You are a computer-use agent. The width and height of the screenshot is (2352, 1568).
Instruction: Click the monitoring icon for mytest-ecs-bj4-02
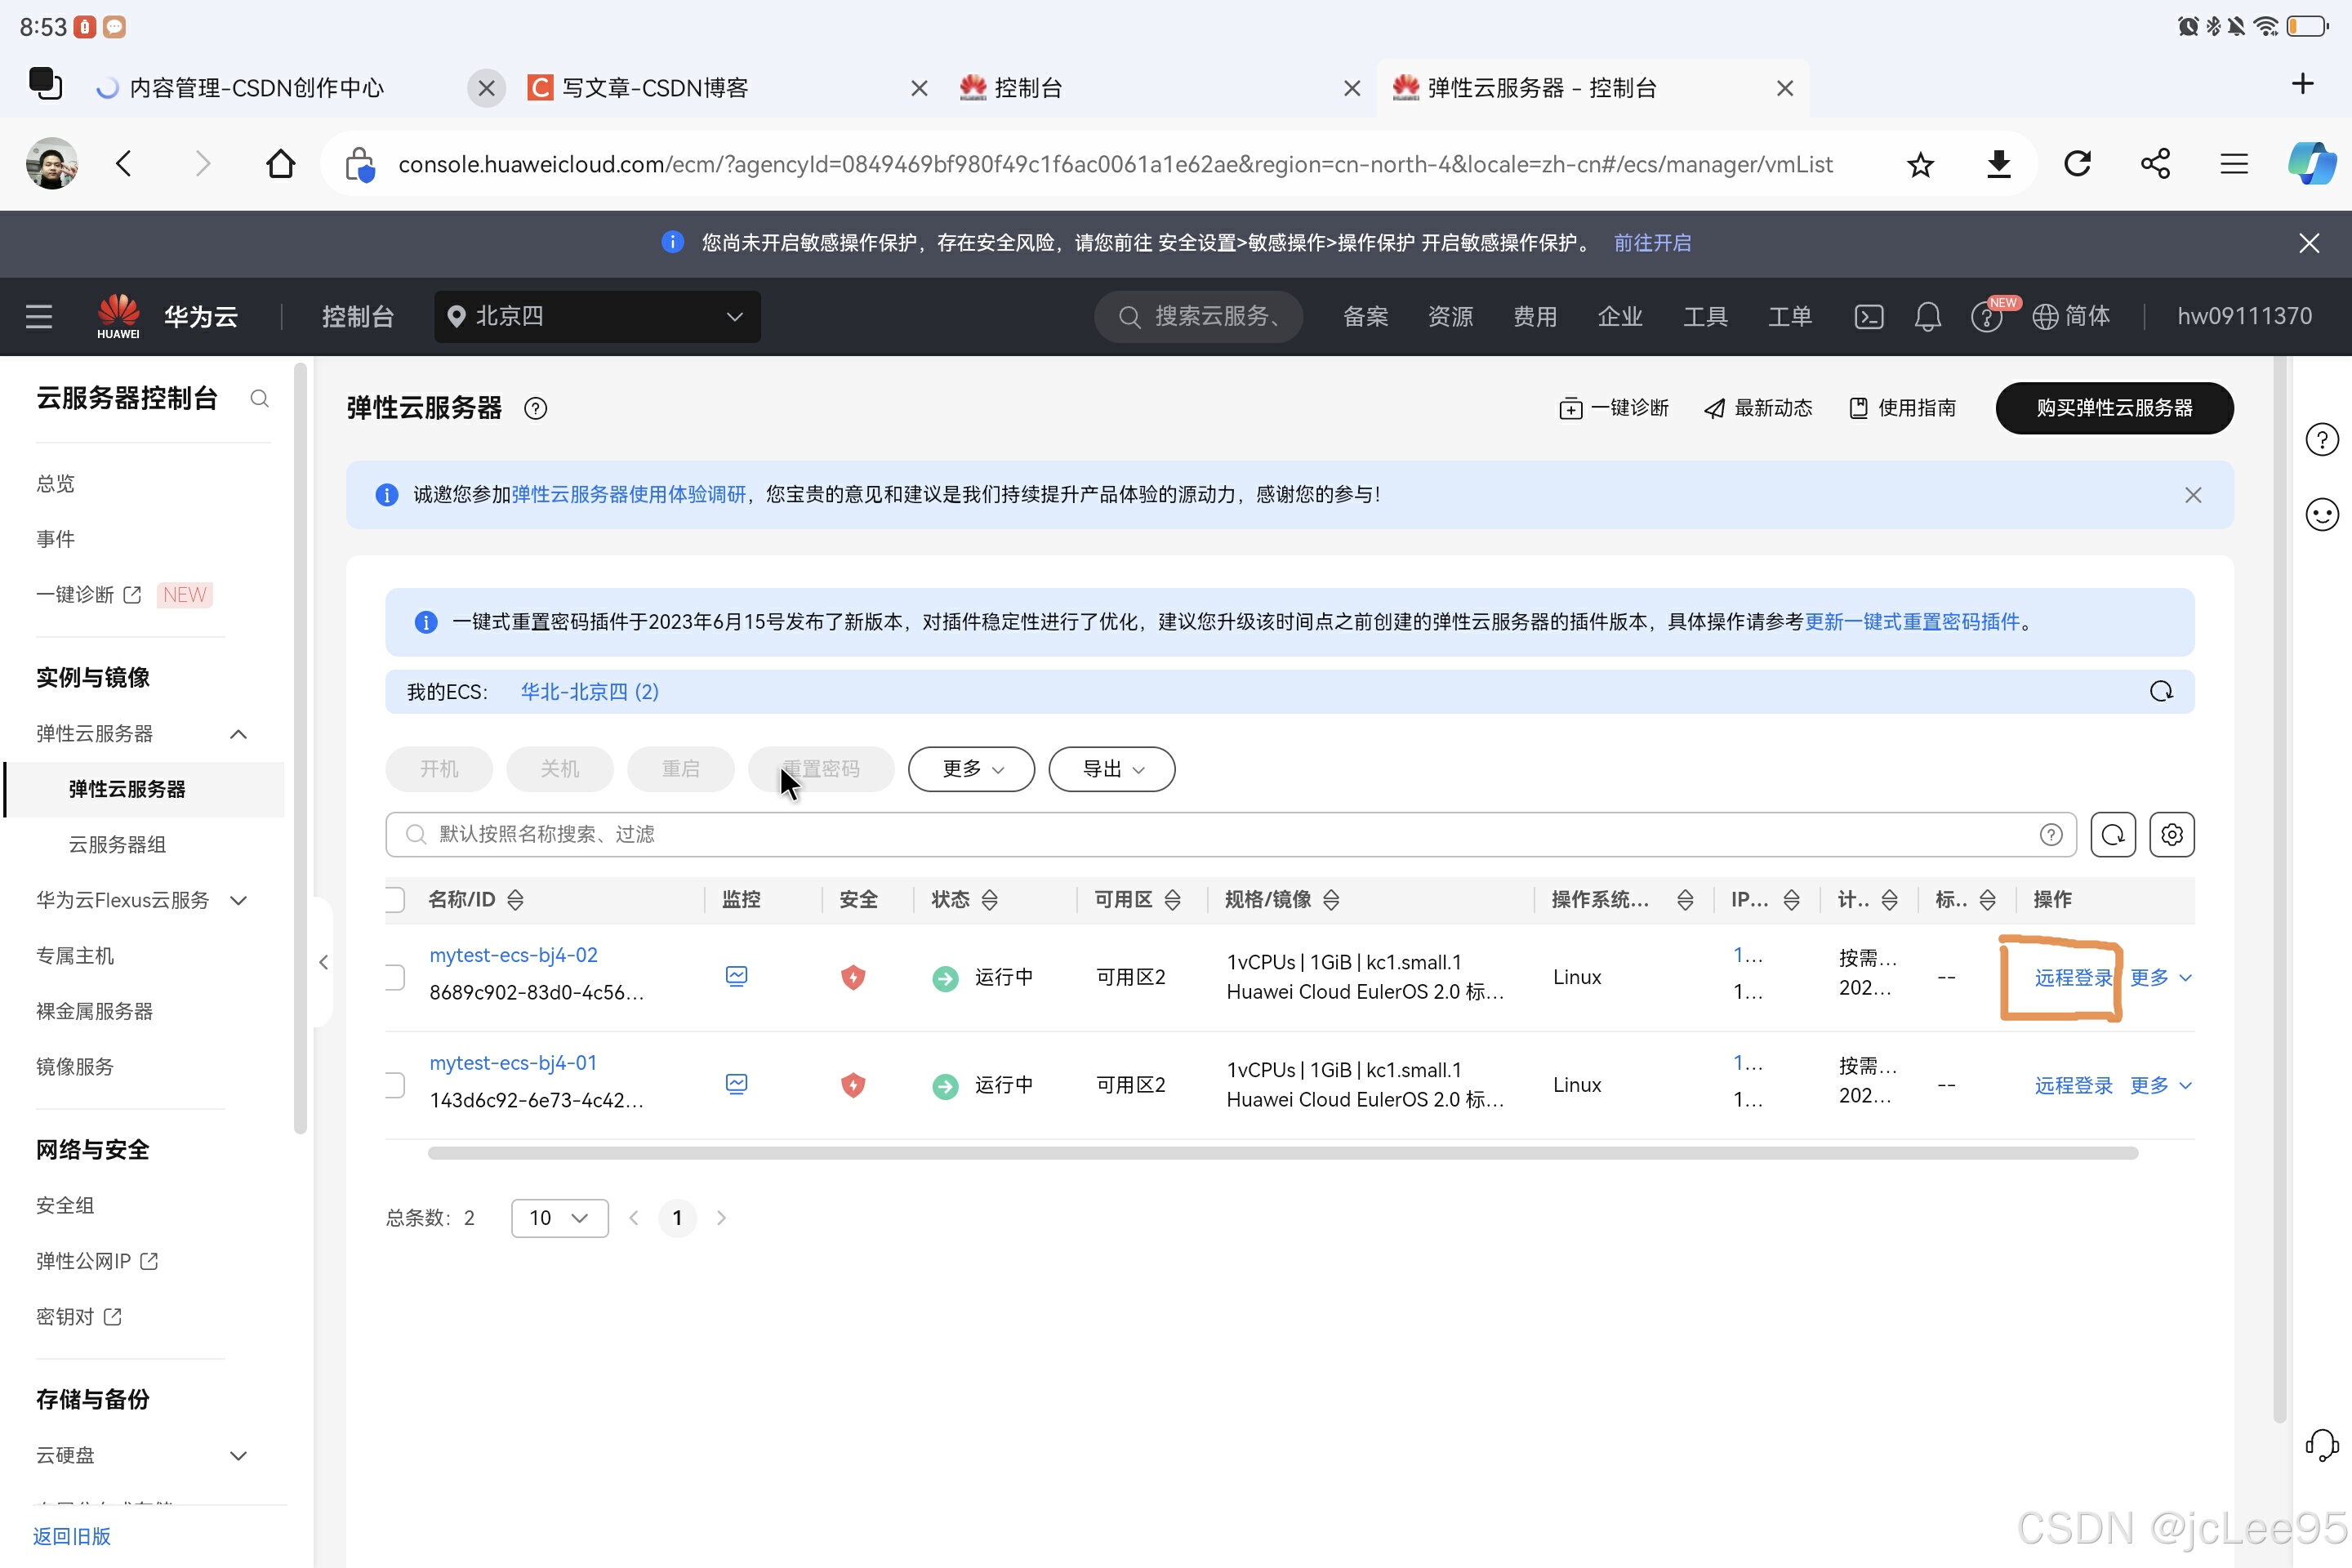click(x=736, y=976)
